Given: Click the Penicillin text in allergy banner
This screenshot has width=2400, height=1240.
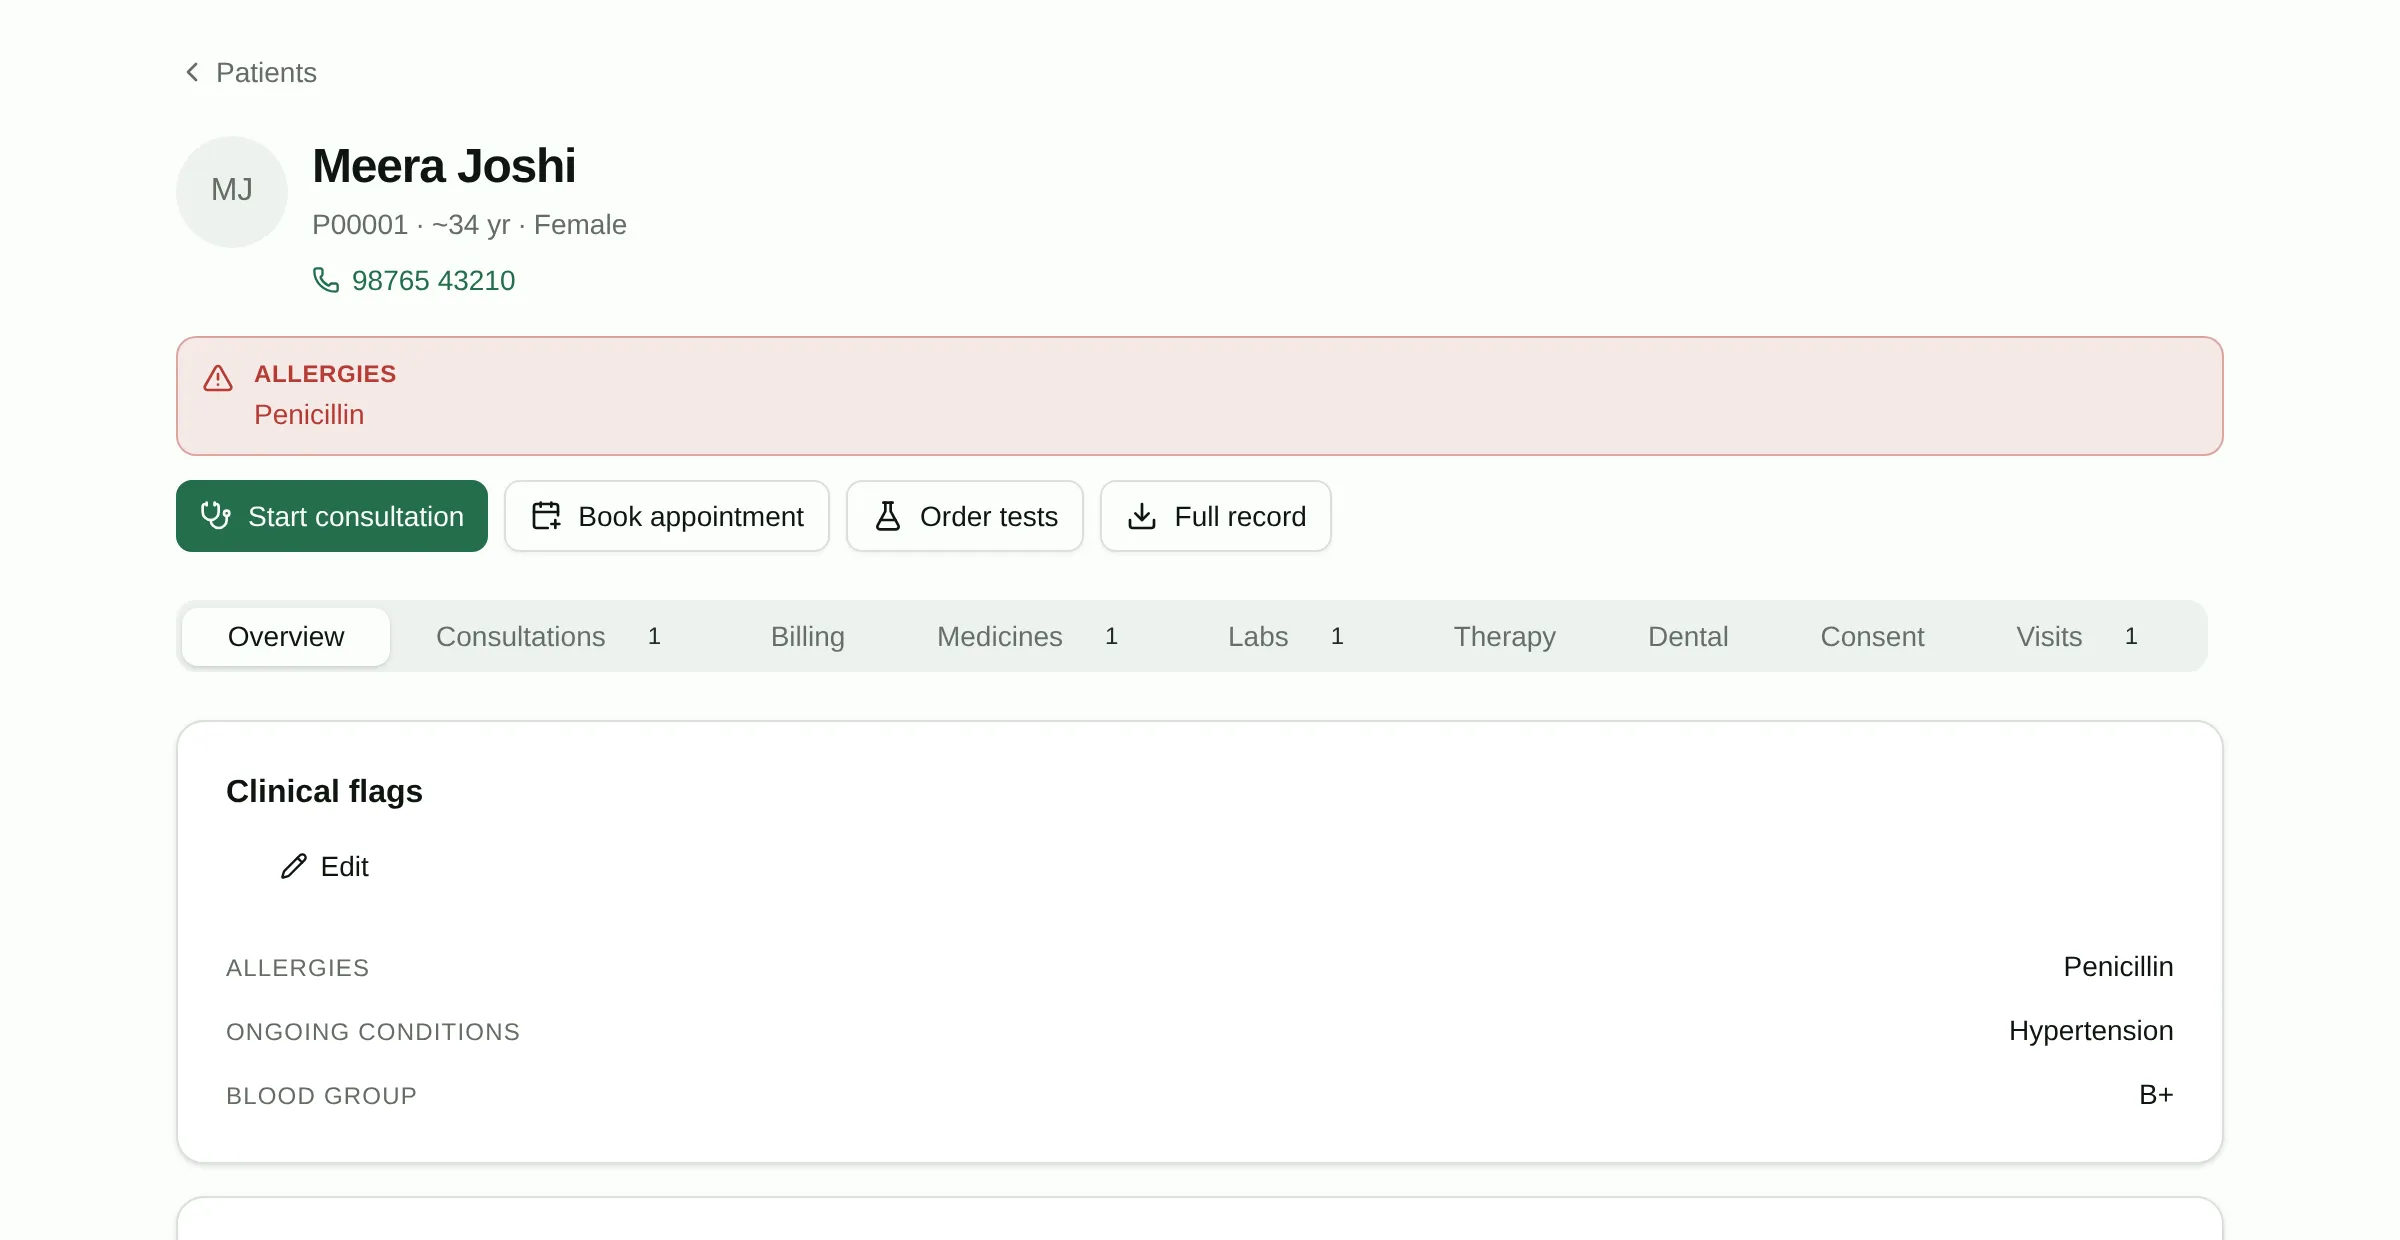Looking at the screenshot, I should (x=309, y=415).
